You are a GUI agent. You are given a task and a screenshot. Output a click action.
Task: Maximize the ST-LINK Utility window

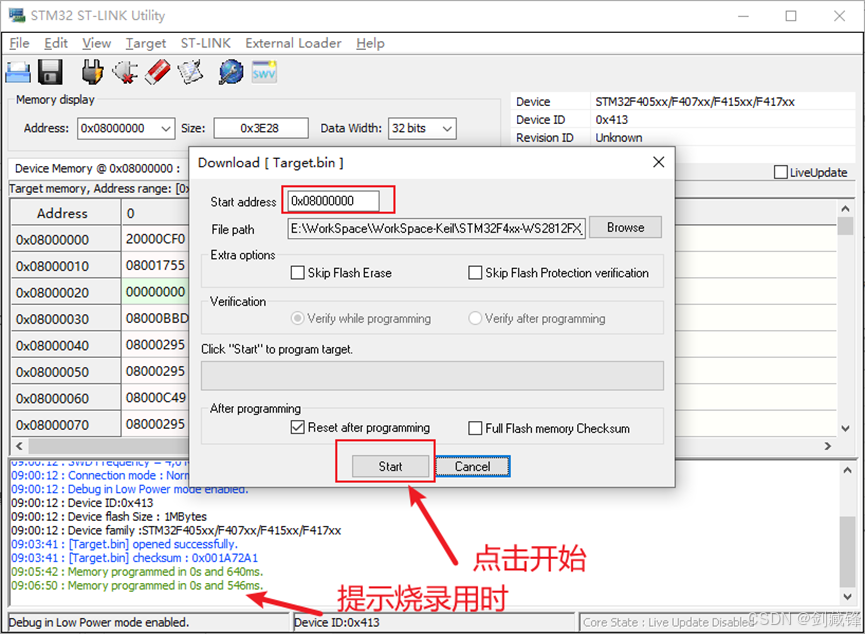pyautogui.click(x=791, y=16)
